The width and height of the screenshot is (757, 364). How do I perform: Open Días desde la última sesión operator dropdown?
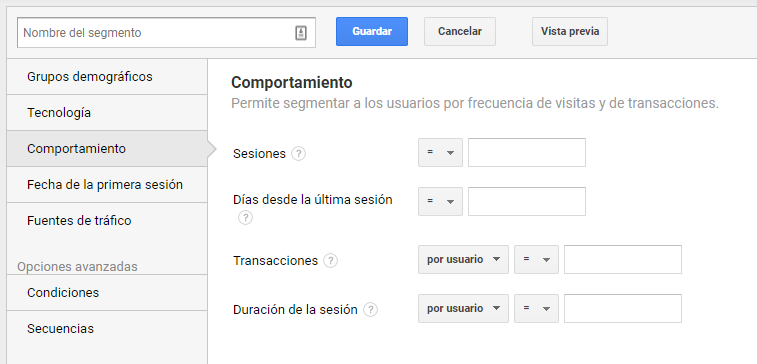[x=440, y=201]
